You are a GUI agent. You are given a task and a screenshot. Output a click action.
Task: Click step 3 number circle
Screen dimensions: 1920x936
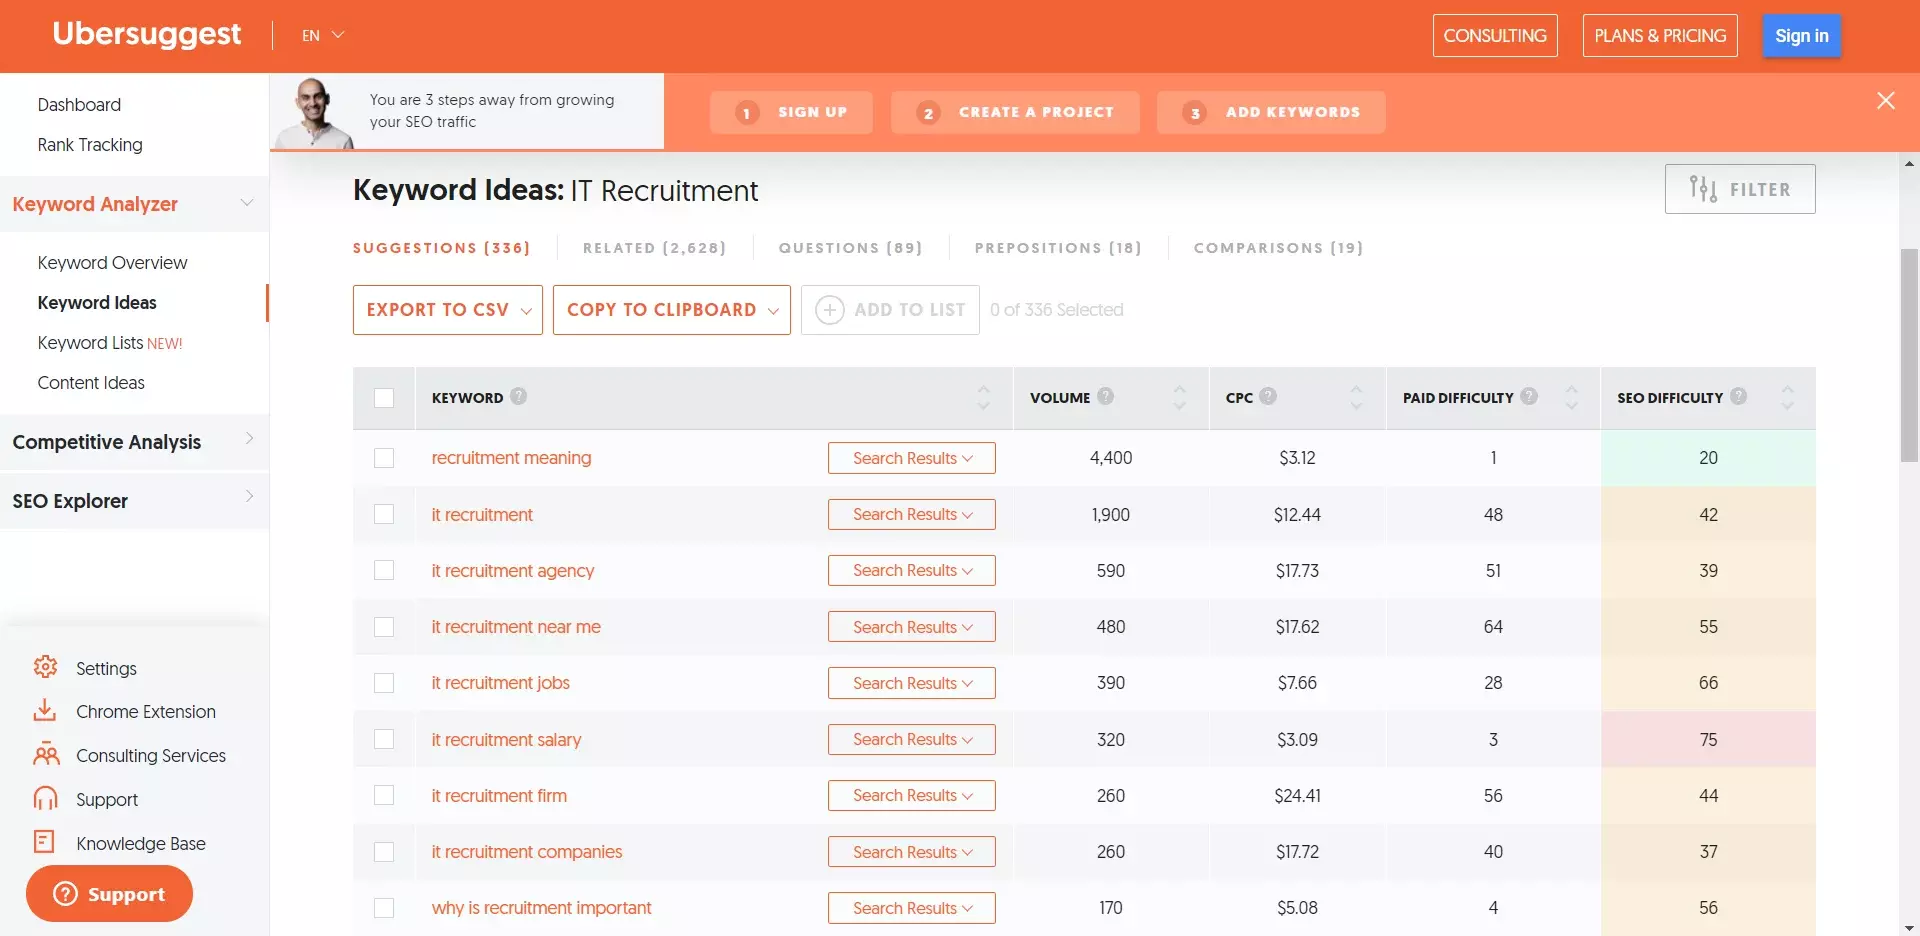coord(1195,113)
